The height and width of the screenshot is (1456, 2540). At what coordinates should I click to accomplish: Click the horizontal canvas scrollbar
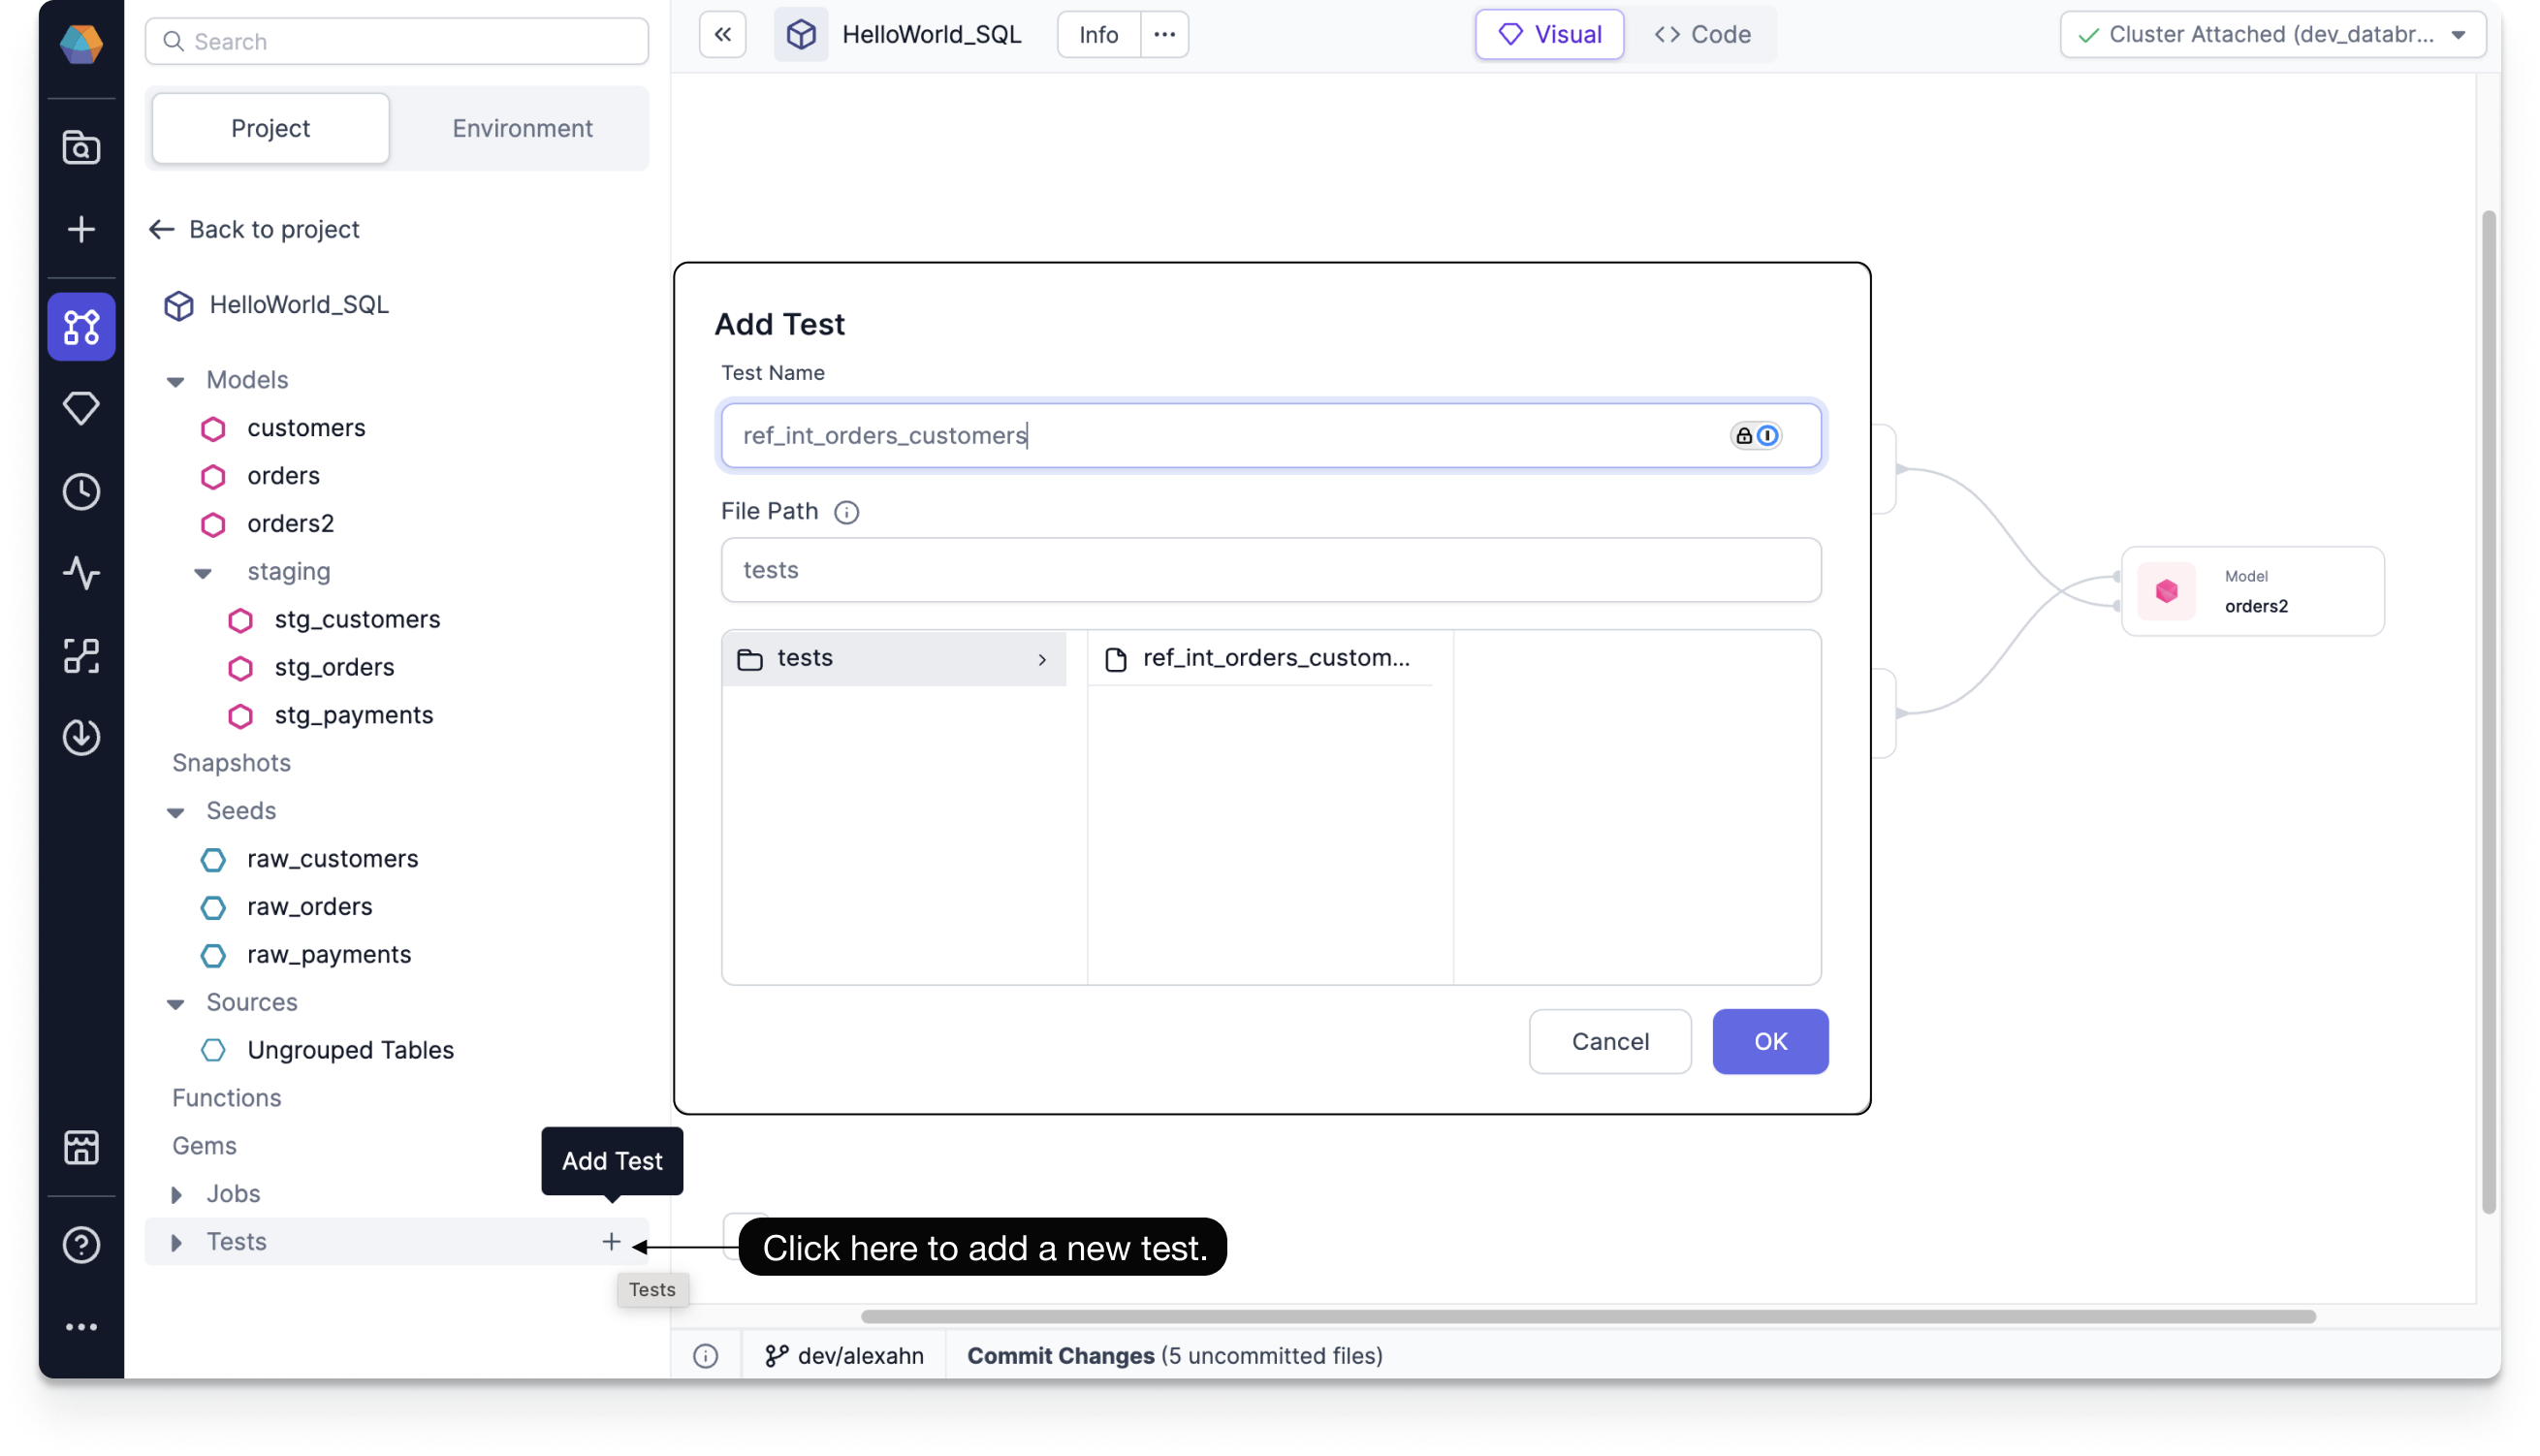point(1588,1317)
